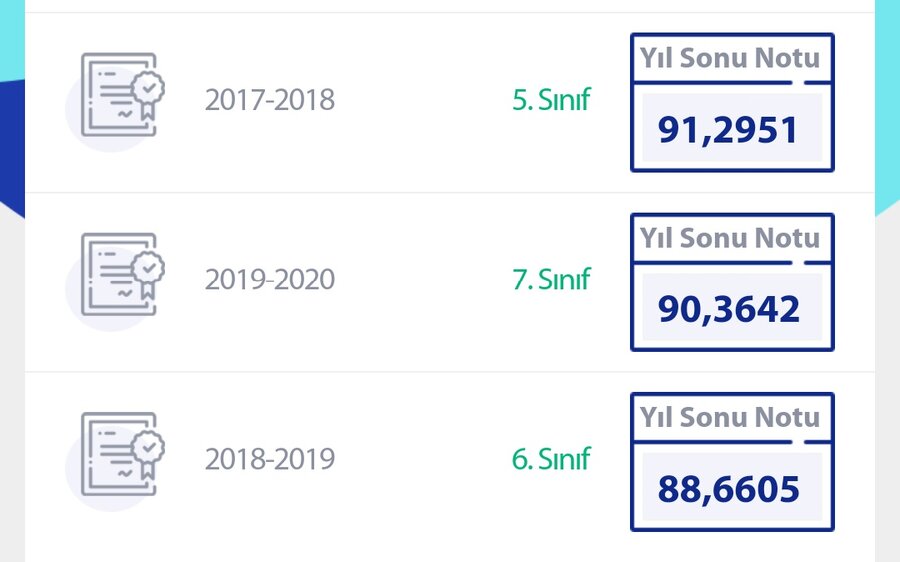
Task: Click Yıl Sonu Notu header above 91,2951
Action: (730, 58)
